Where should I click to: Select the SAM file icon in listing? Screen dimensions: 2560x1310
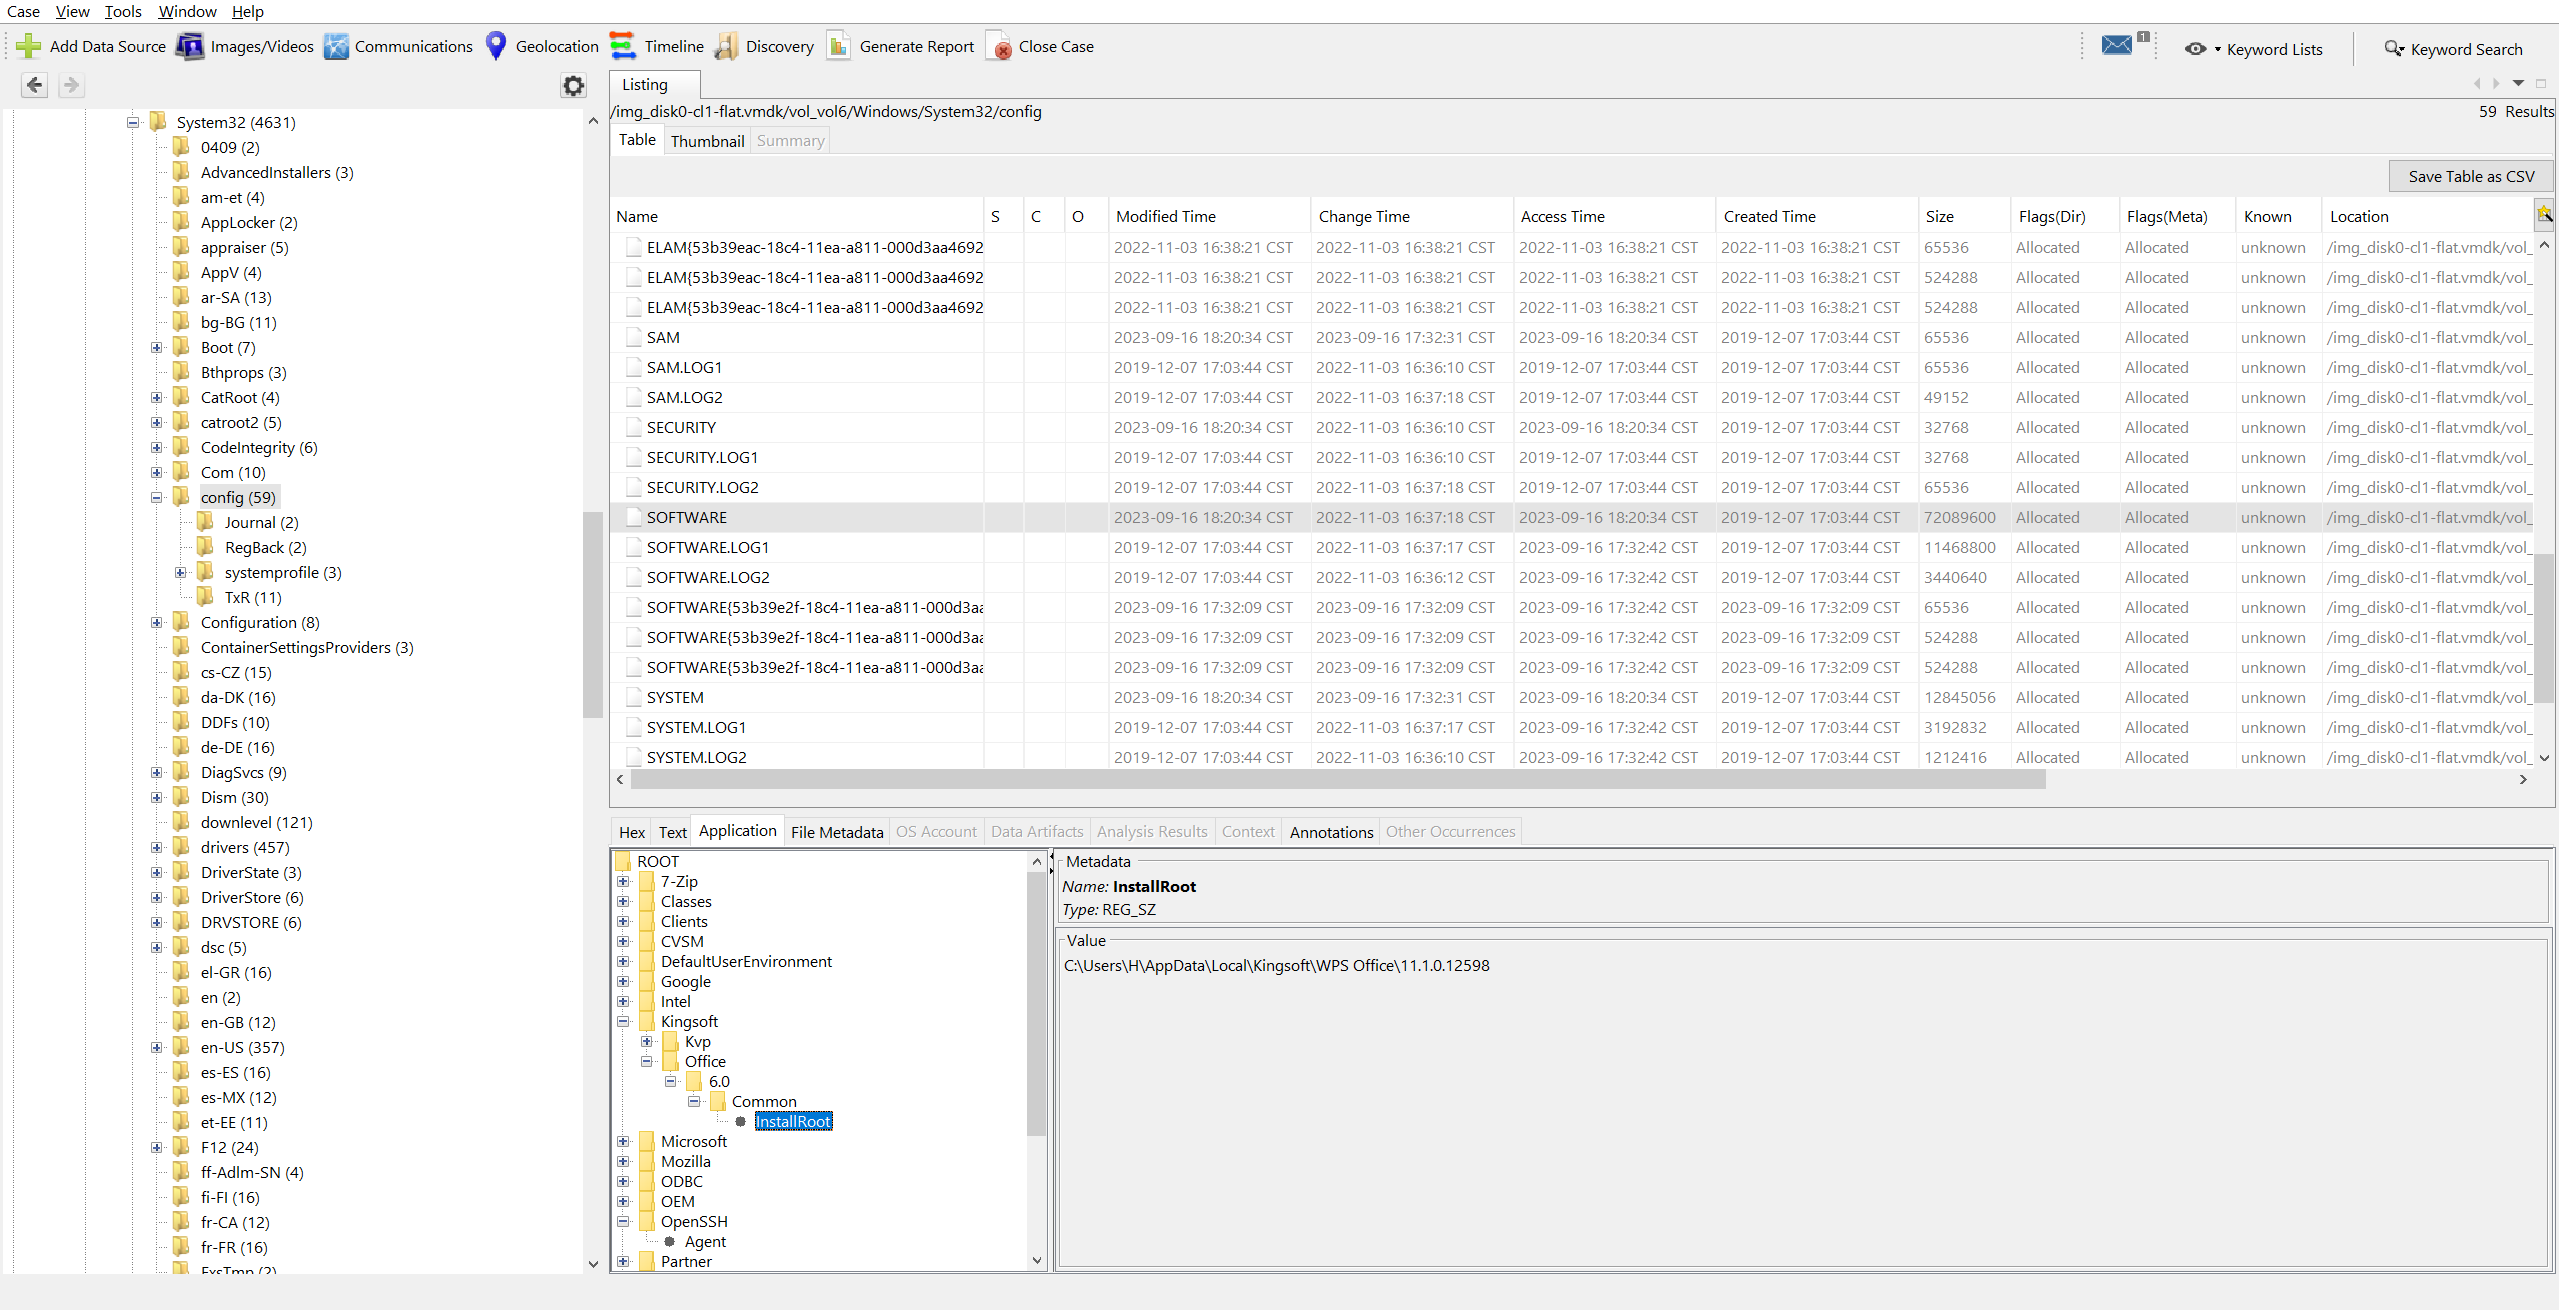633,337
